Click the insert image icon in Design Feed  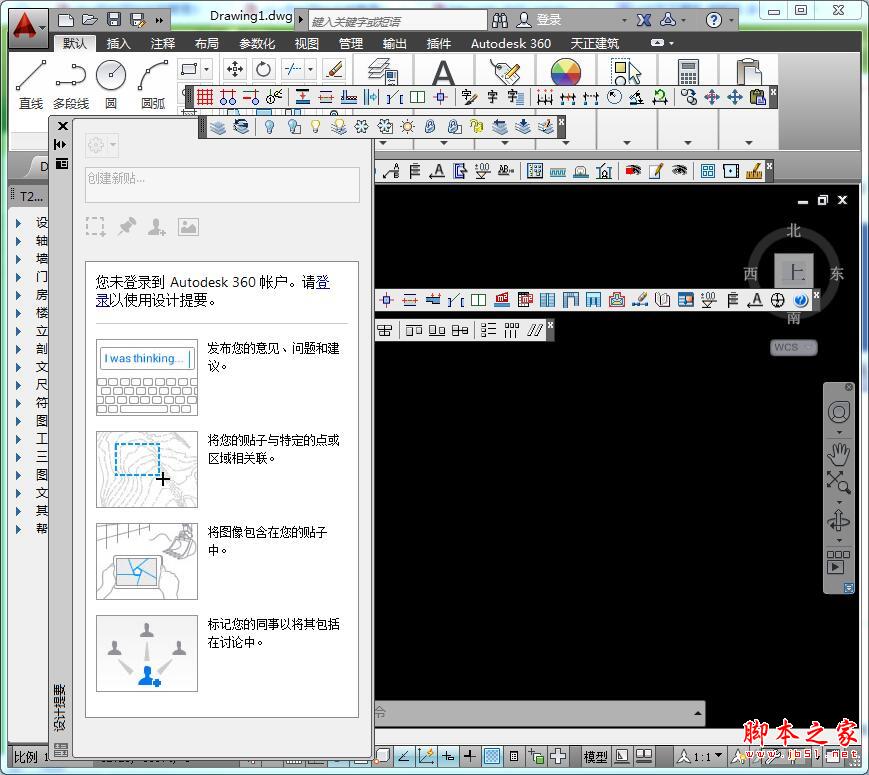[x=188, y=227]
